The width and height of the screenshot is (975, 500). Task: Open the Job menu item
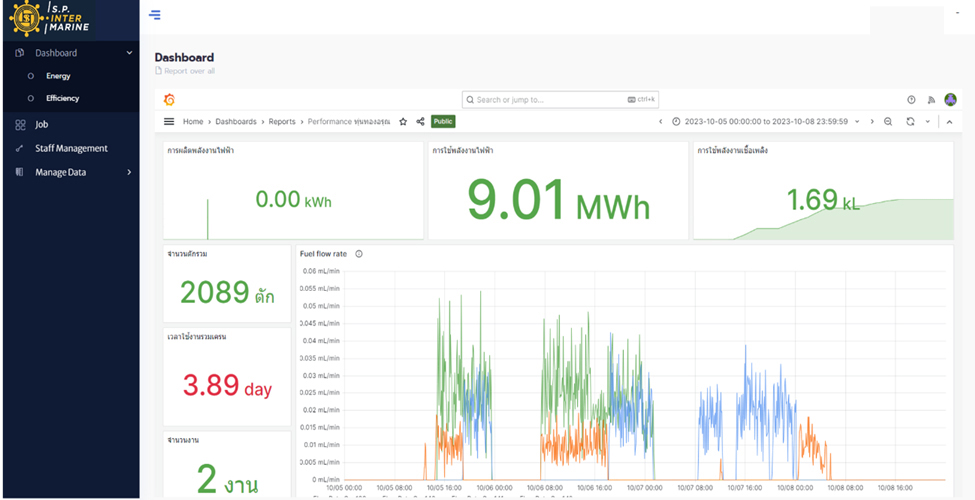tap(42, 125)
